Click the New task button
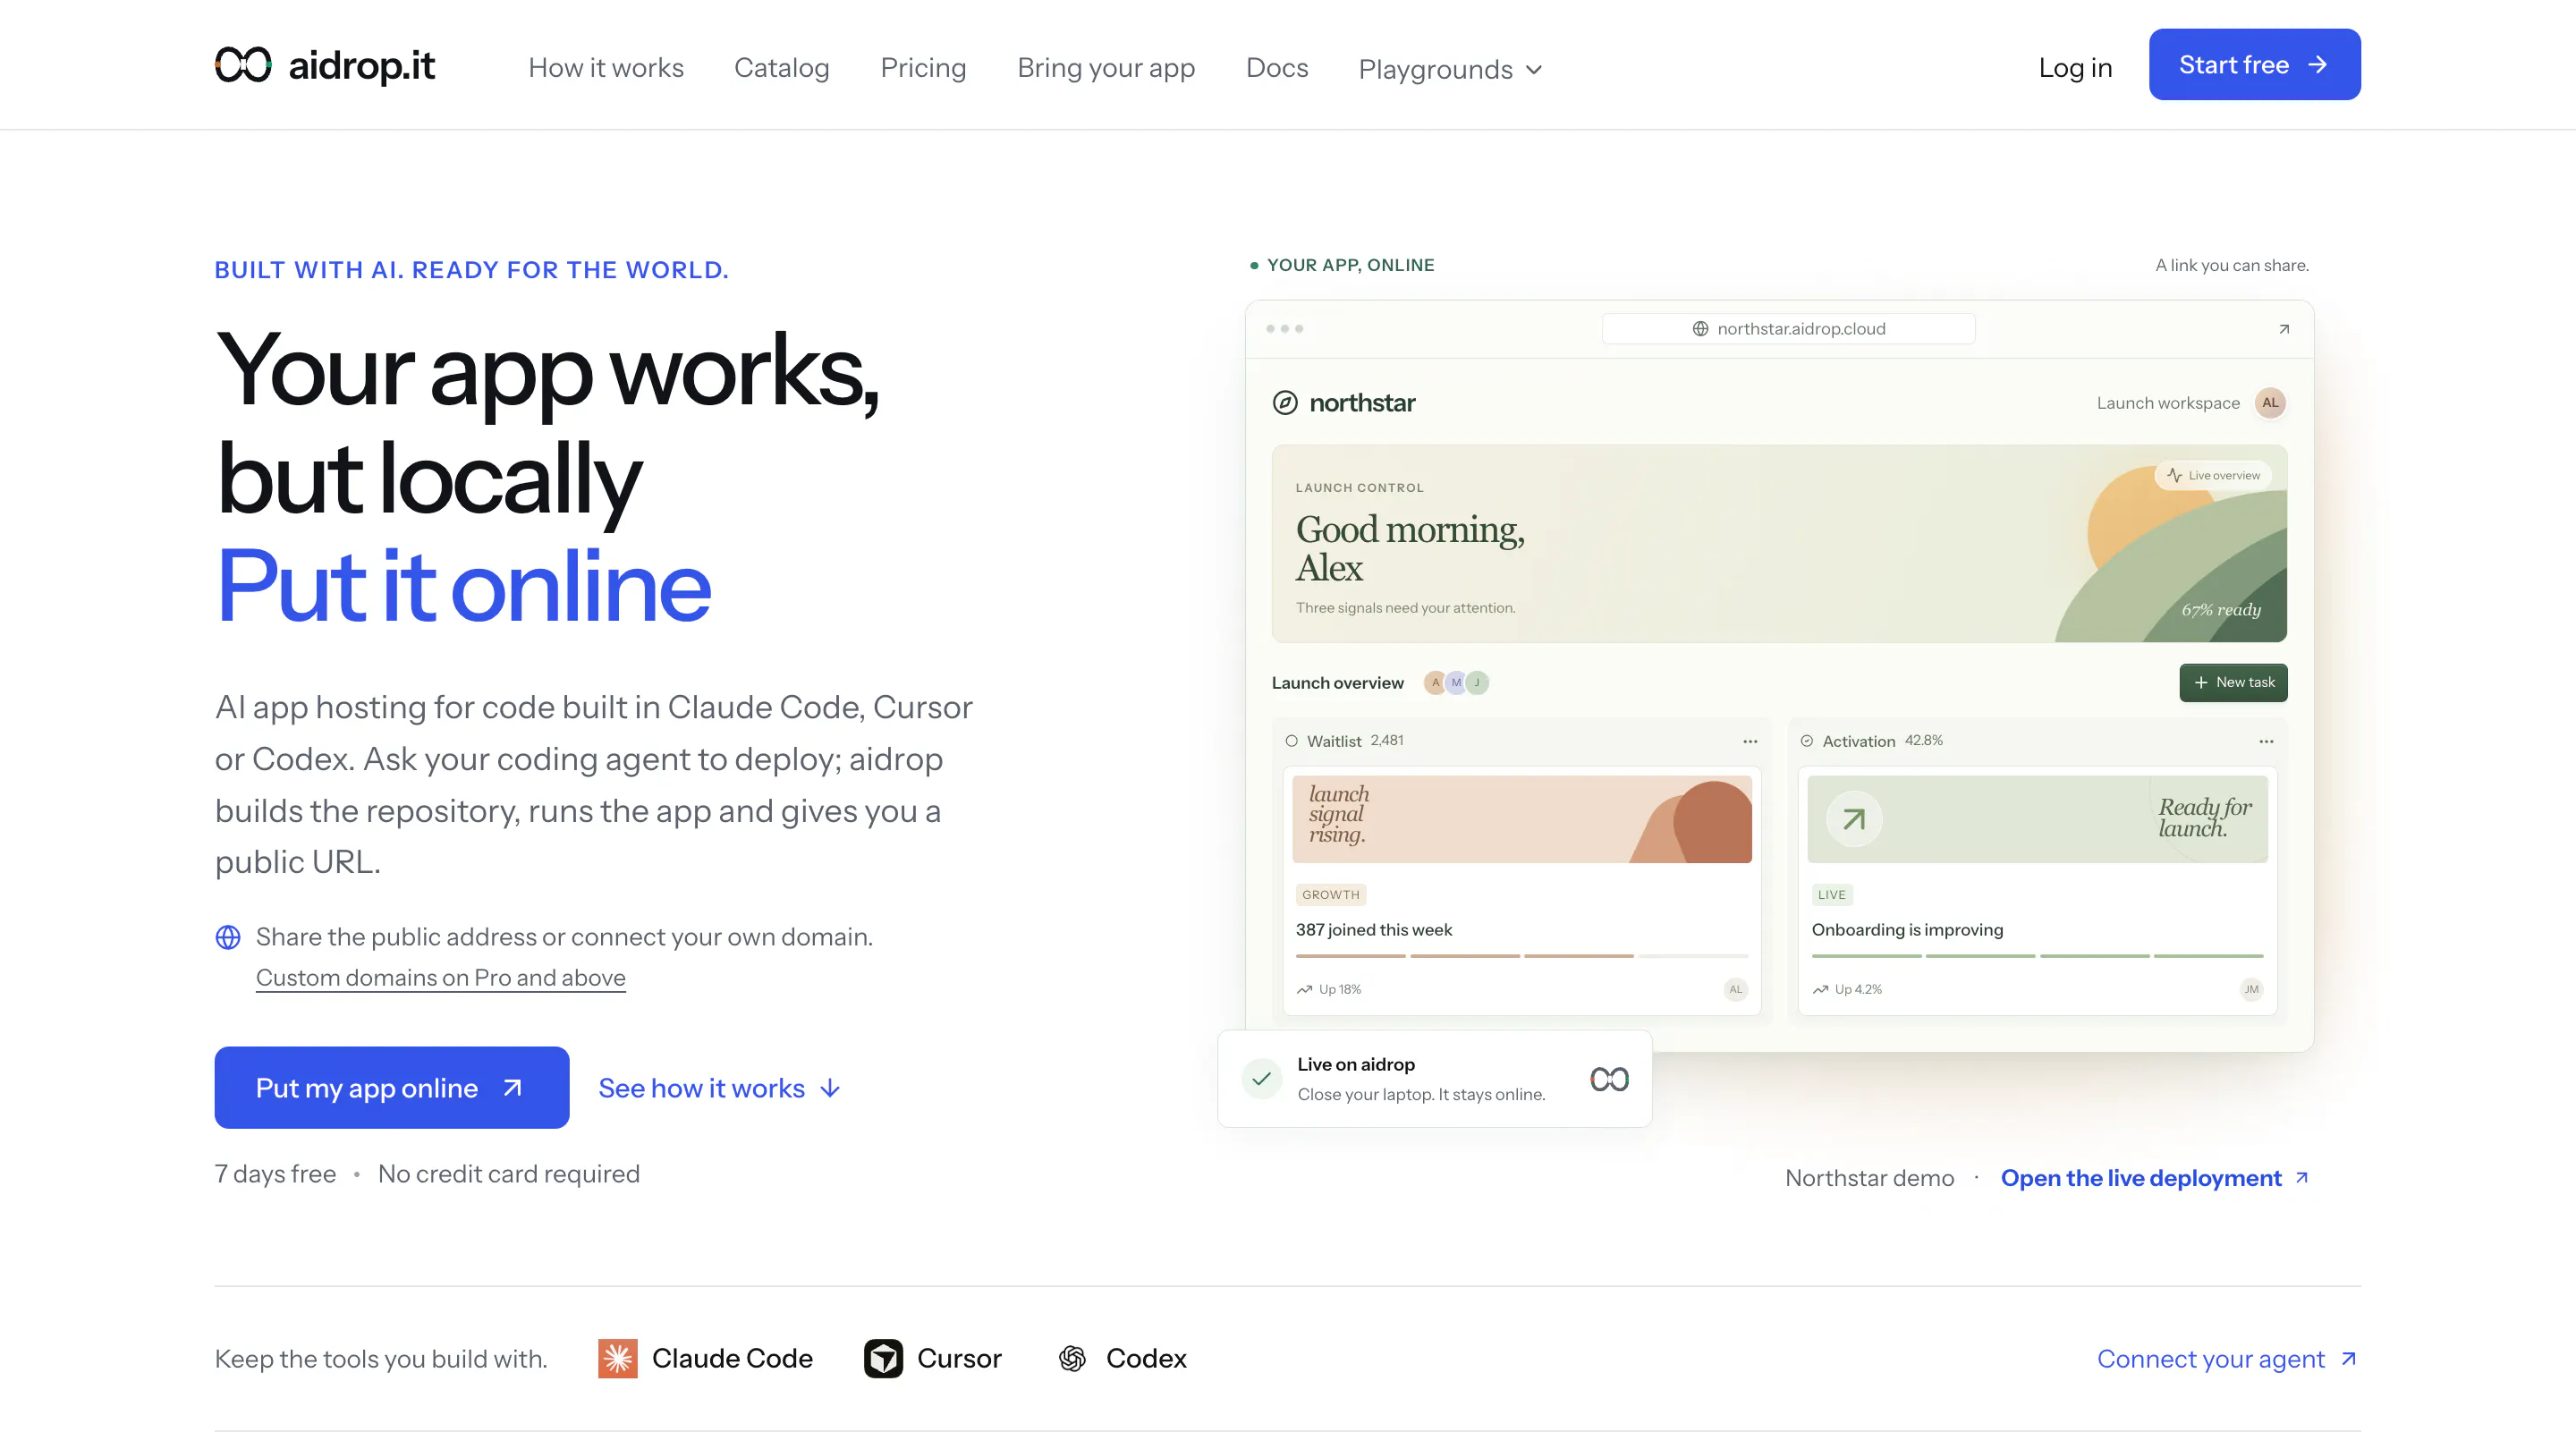Image resolution: width=2576 pixels, height=1449 pixels. click(2233, 682)
